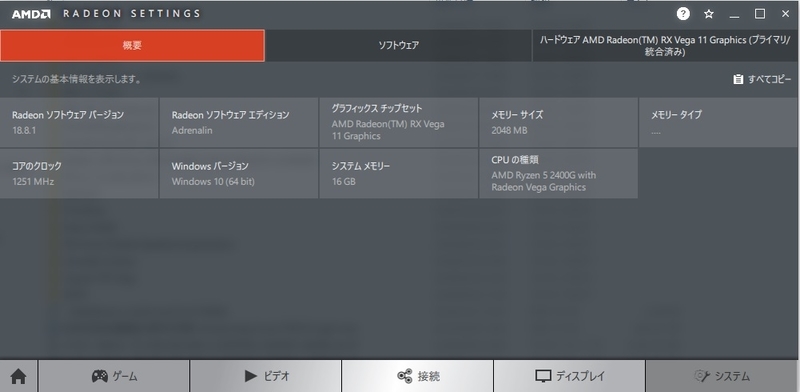This screenshot has width=800, height=392.
Task: Click the play icon on ビデオ tab
Action: pos(251,376)
